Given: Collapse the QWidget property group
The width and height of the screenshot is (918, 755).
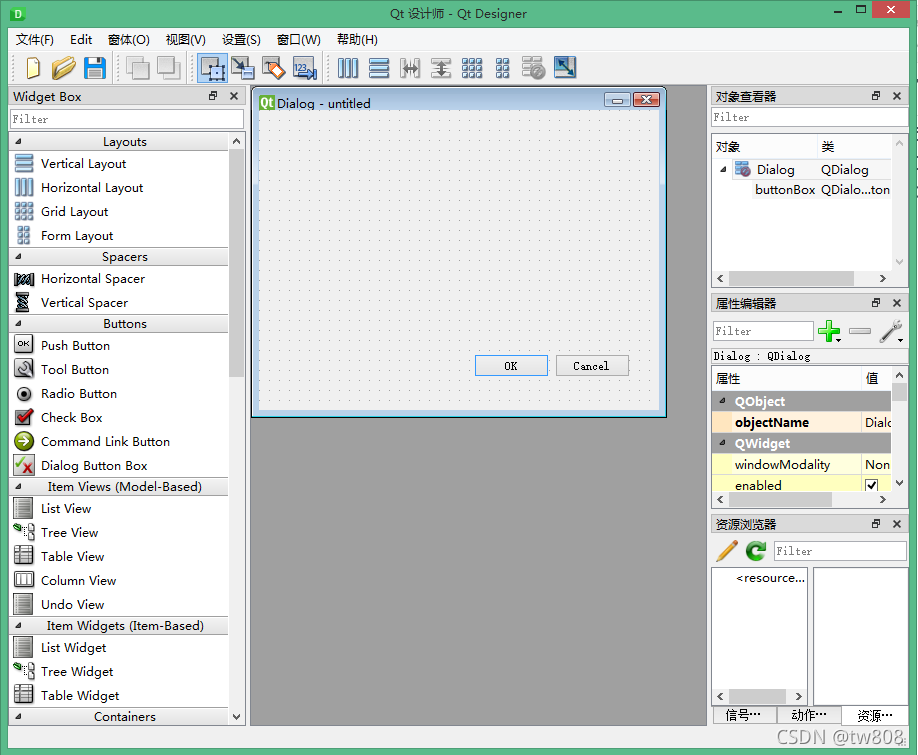Looking at the screenshot, I should [722, 443].
